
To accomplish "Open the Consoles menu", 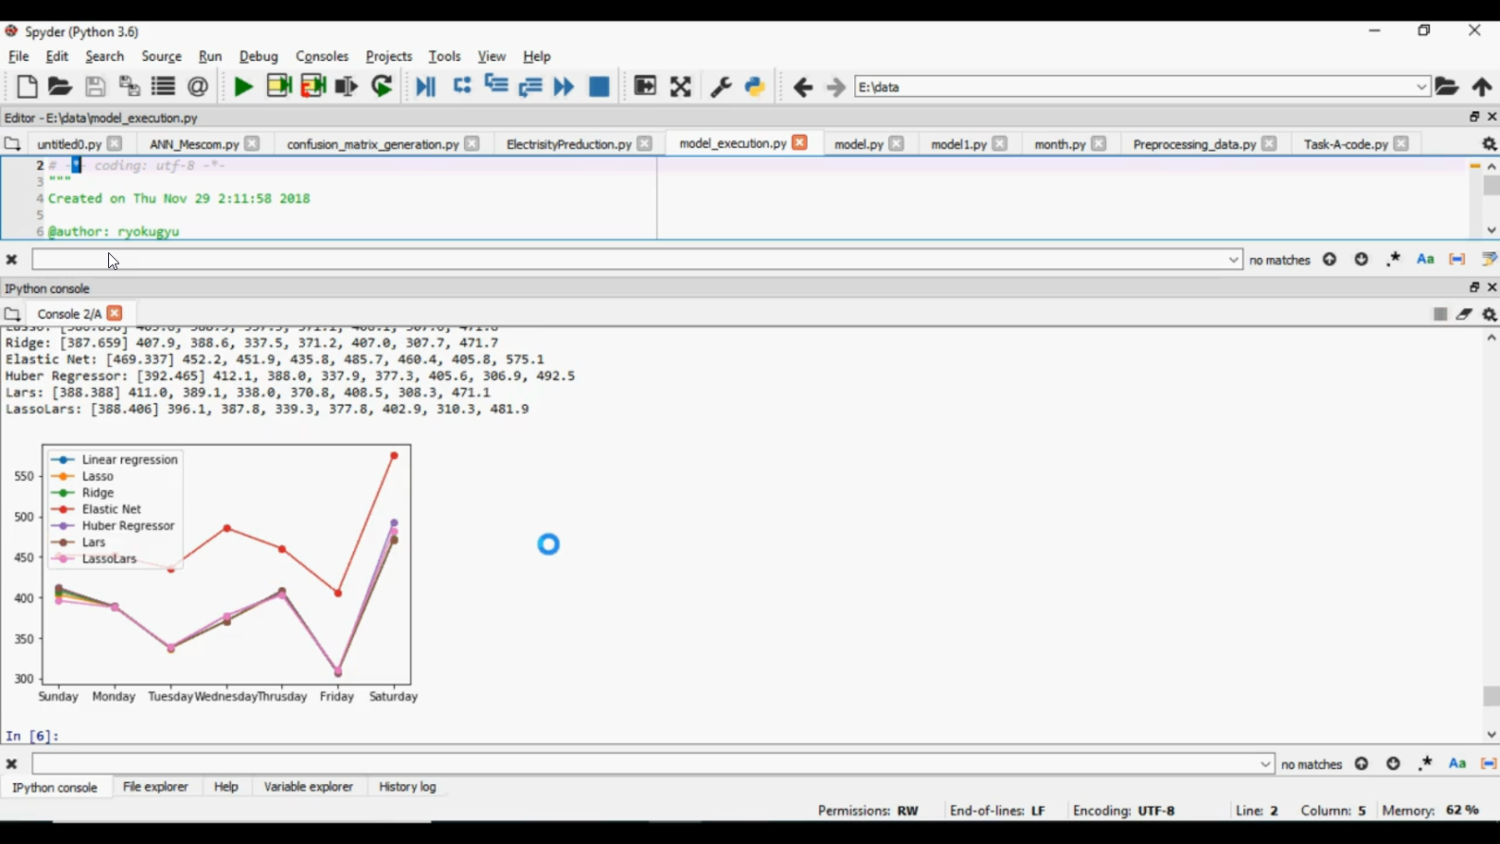I will pos(321,57).
